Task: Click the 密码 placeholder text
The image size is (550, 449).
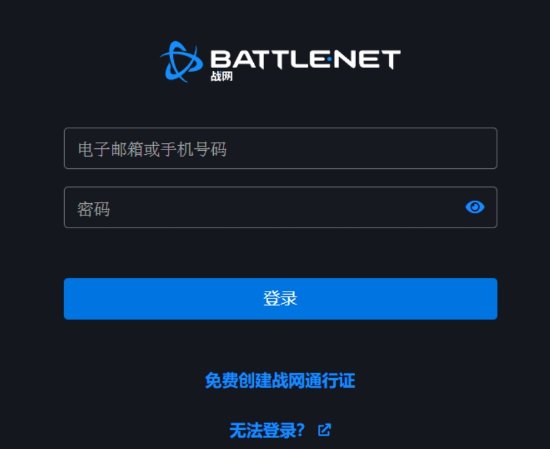Action: pyautogui.click(x=94, y=209)
